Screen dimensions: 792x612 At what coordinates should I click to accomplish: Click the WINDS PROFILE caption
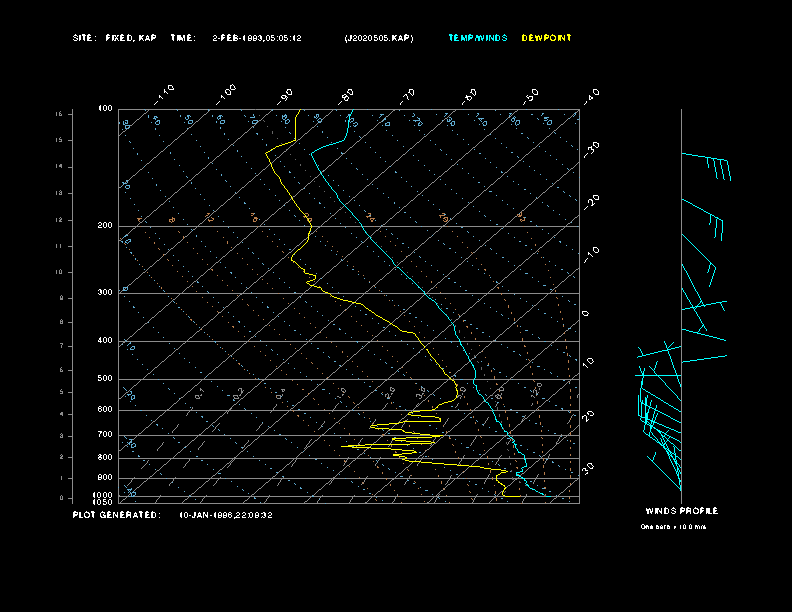click(681, 510)
